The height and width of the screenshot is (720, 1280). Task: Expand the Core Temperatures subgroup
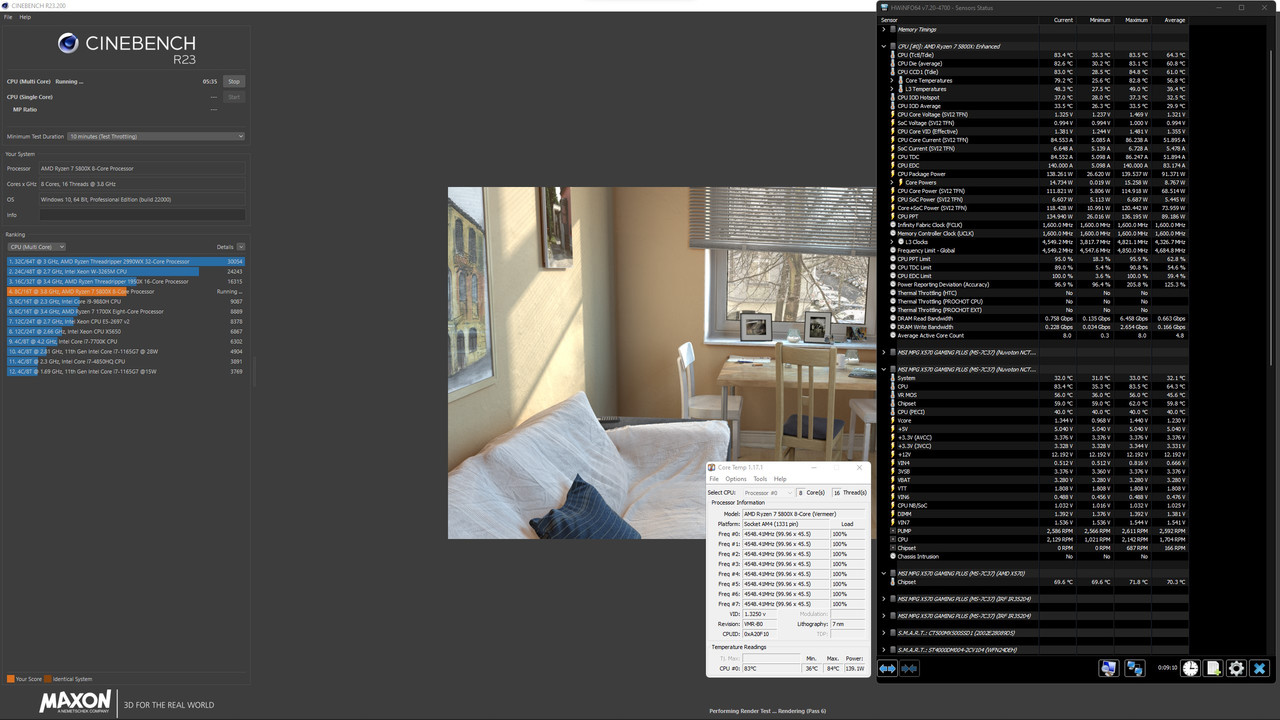coord(890,80)
